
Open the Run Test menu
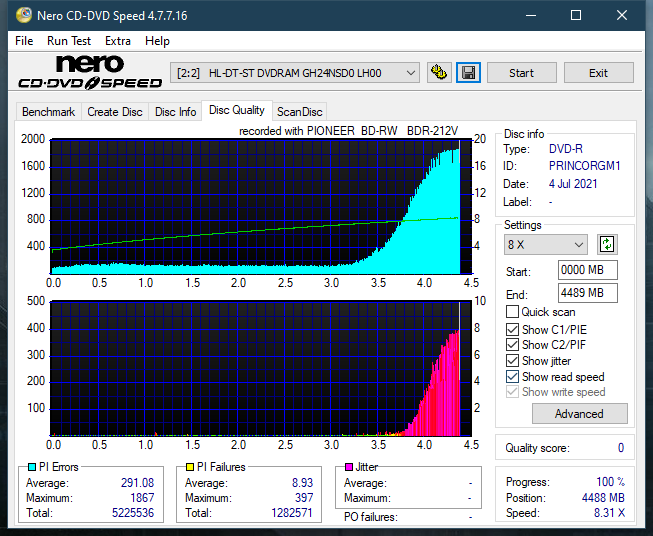69,41
